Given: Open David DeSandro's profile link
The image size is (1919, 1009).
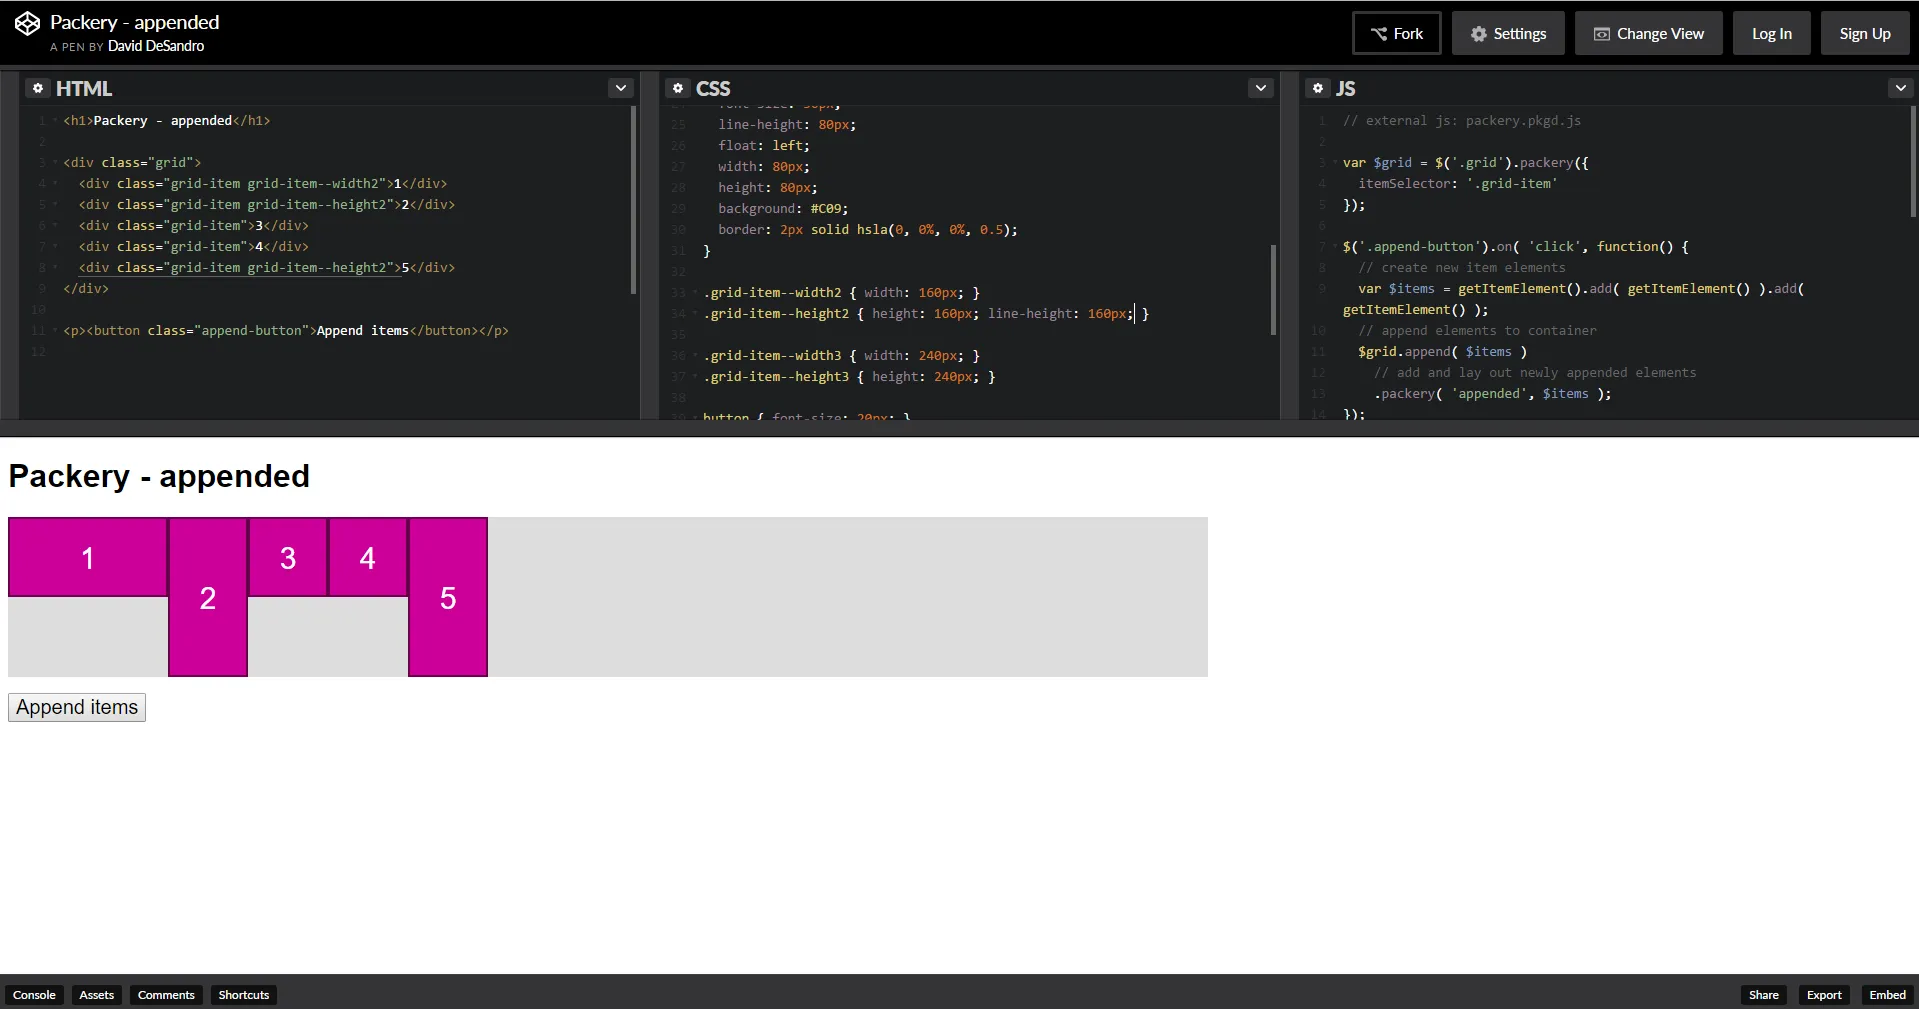Looking at the screenshot, I should 156,46.
